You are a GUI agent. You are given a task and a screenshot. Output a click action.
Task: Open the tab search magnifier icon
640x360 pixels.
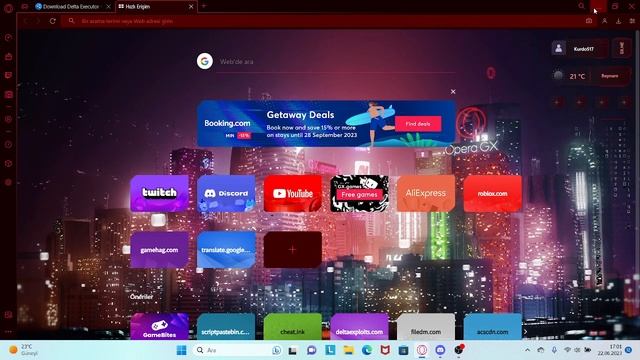click(x=581, y=6)
